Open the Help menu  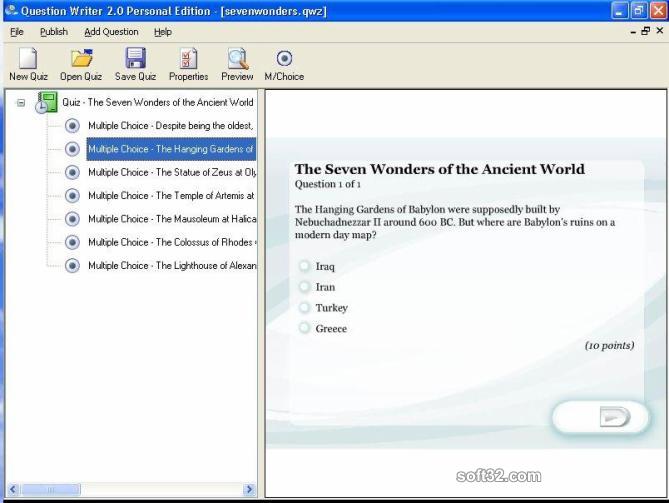[x=163, y=32]
